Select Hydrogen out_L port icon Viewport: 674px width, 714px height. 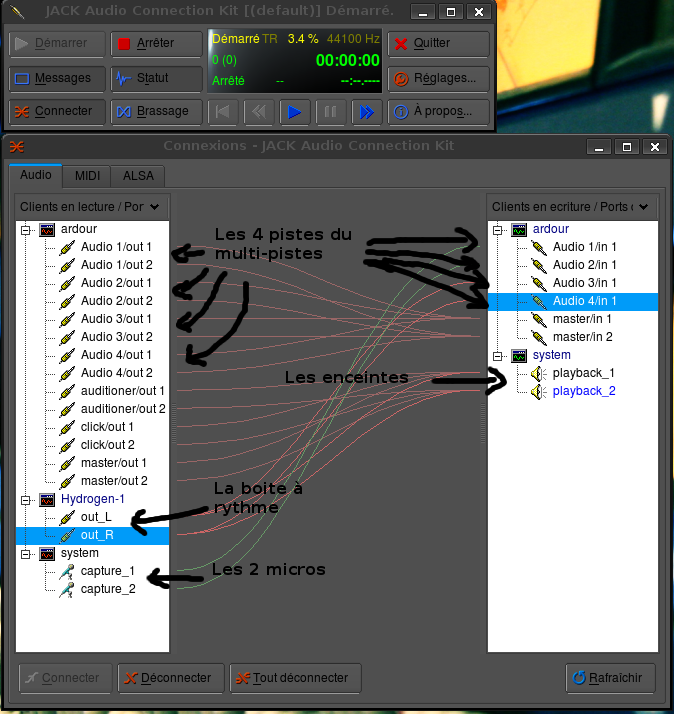click(x=67, y=518)
